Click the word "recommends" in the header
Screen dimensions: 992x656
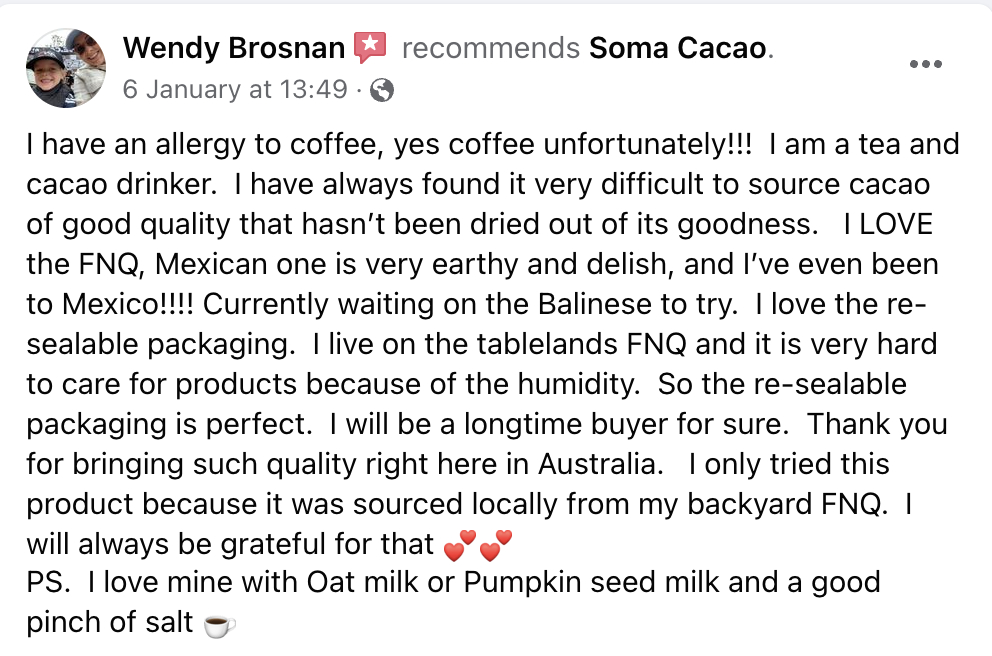pos(490,47)
